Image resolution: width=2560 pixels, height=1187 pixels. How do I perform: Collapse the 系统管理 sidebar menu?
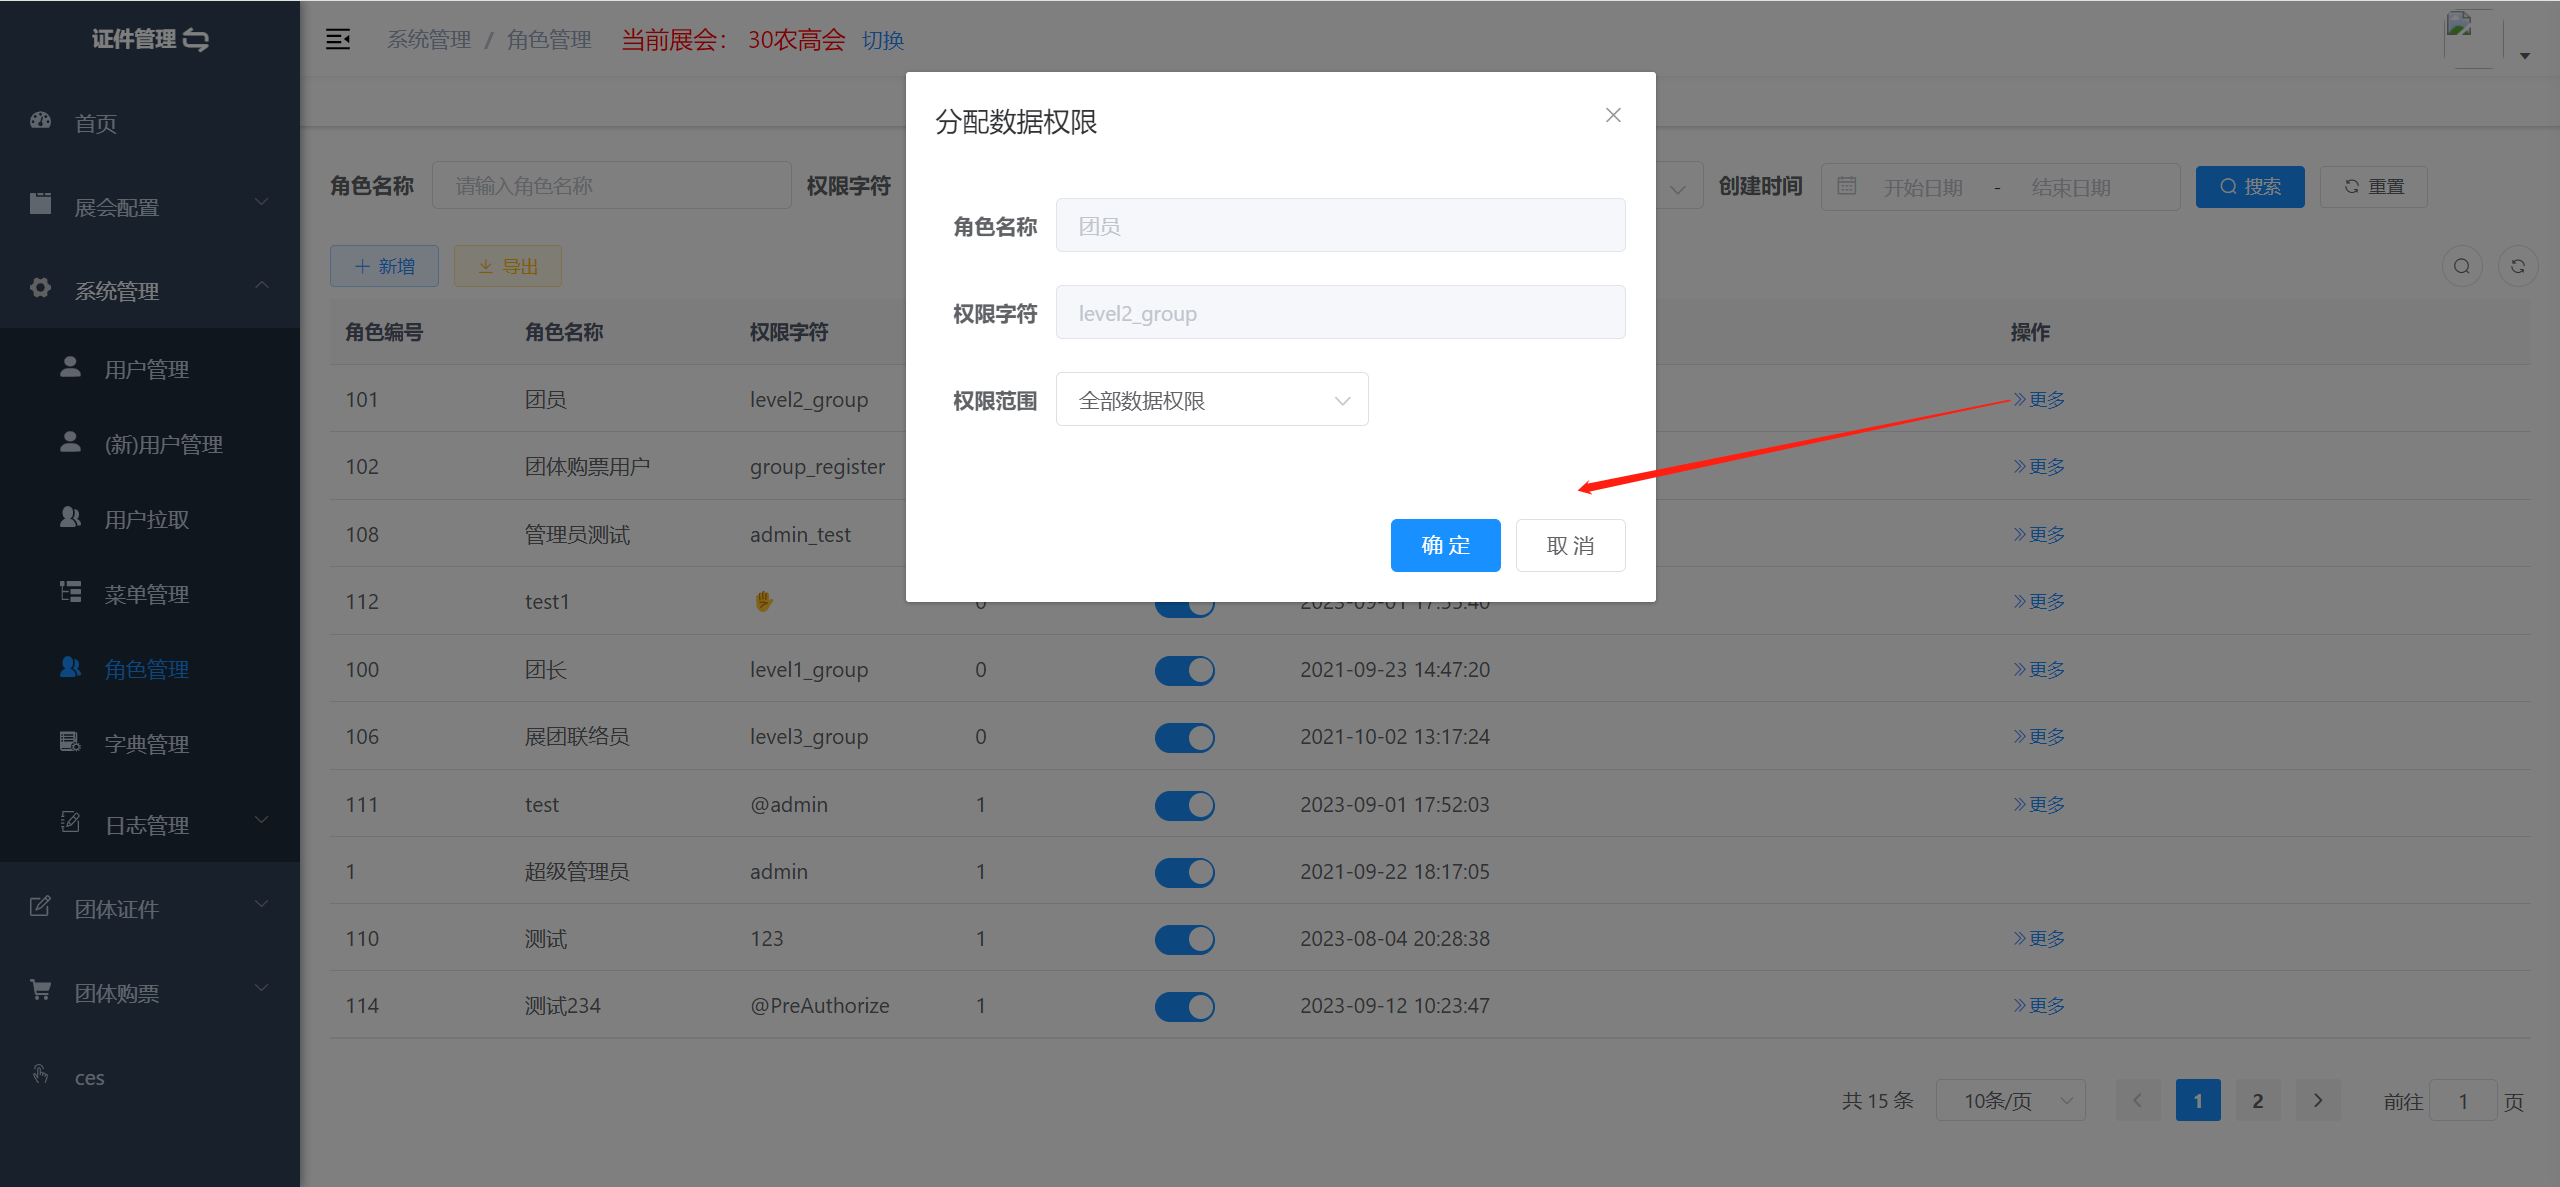[262, 287]
